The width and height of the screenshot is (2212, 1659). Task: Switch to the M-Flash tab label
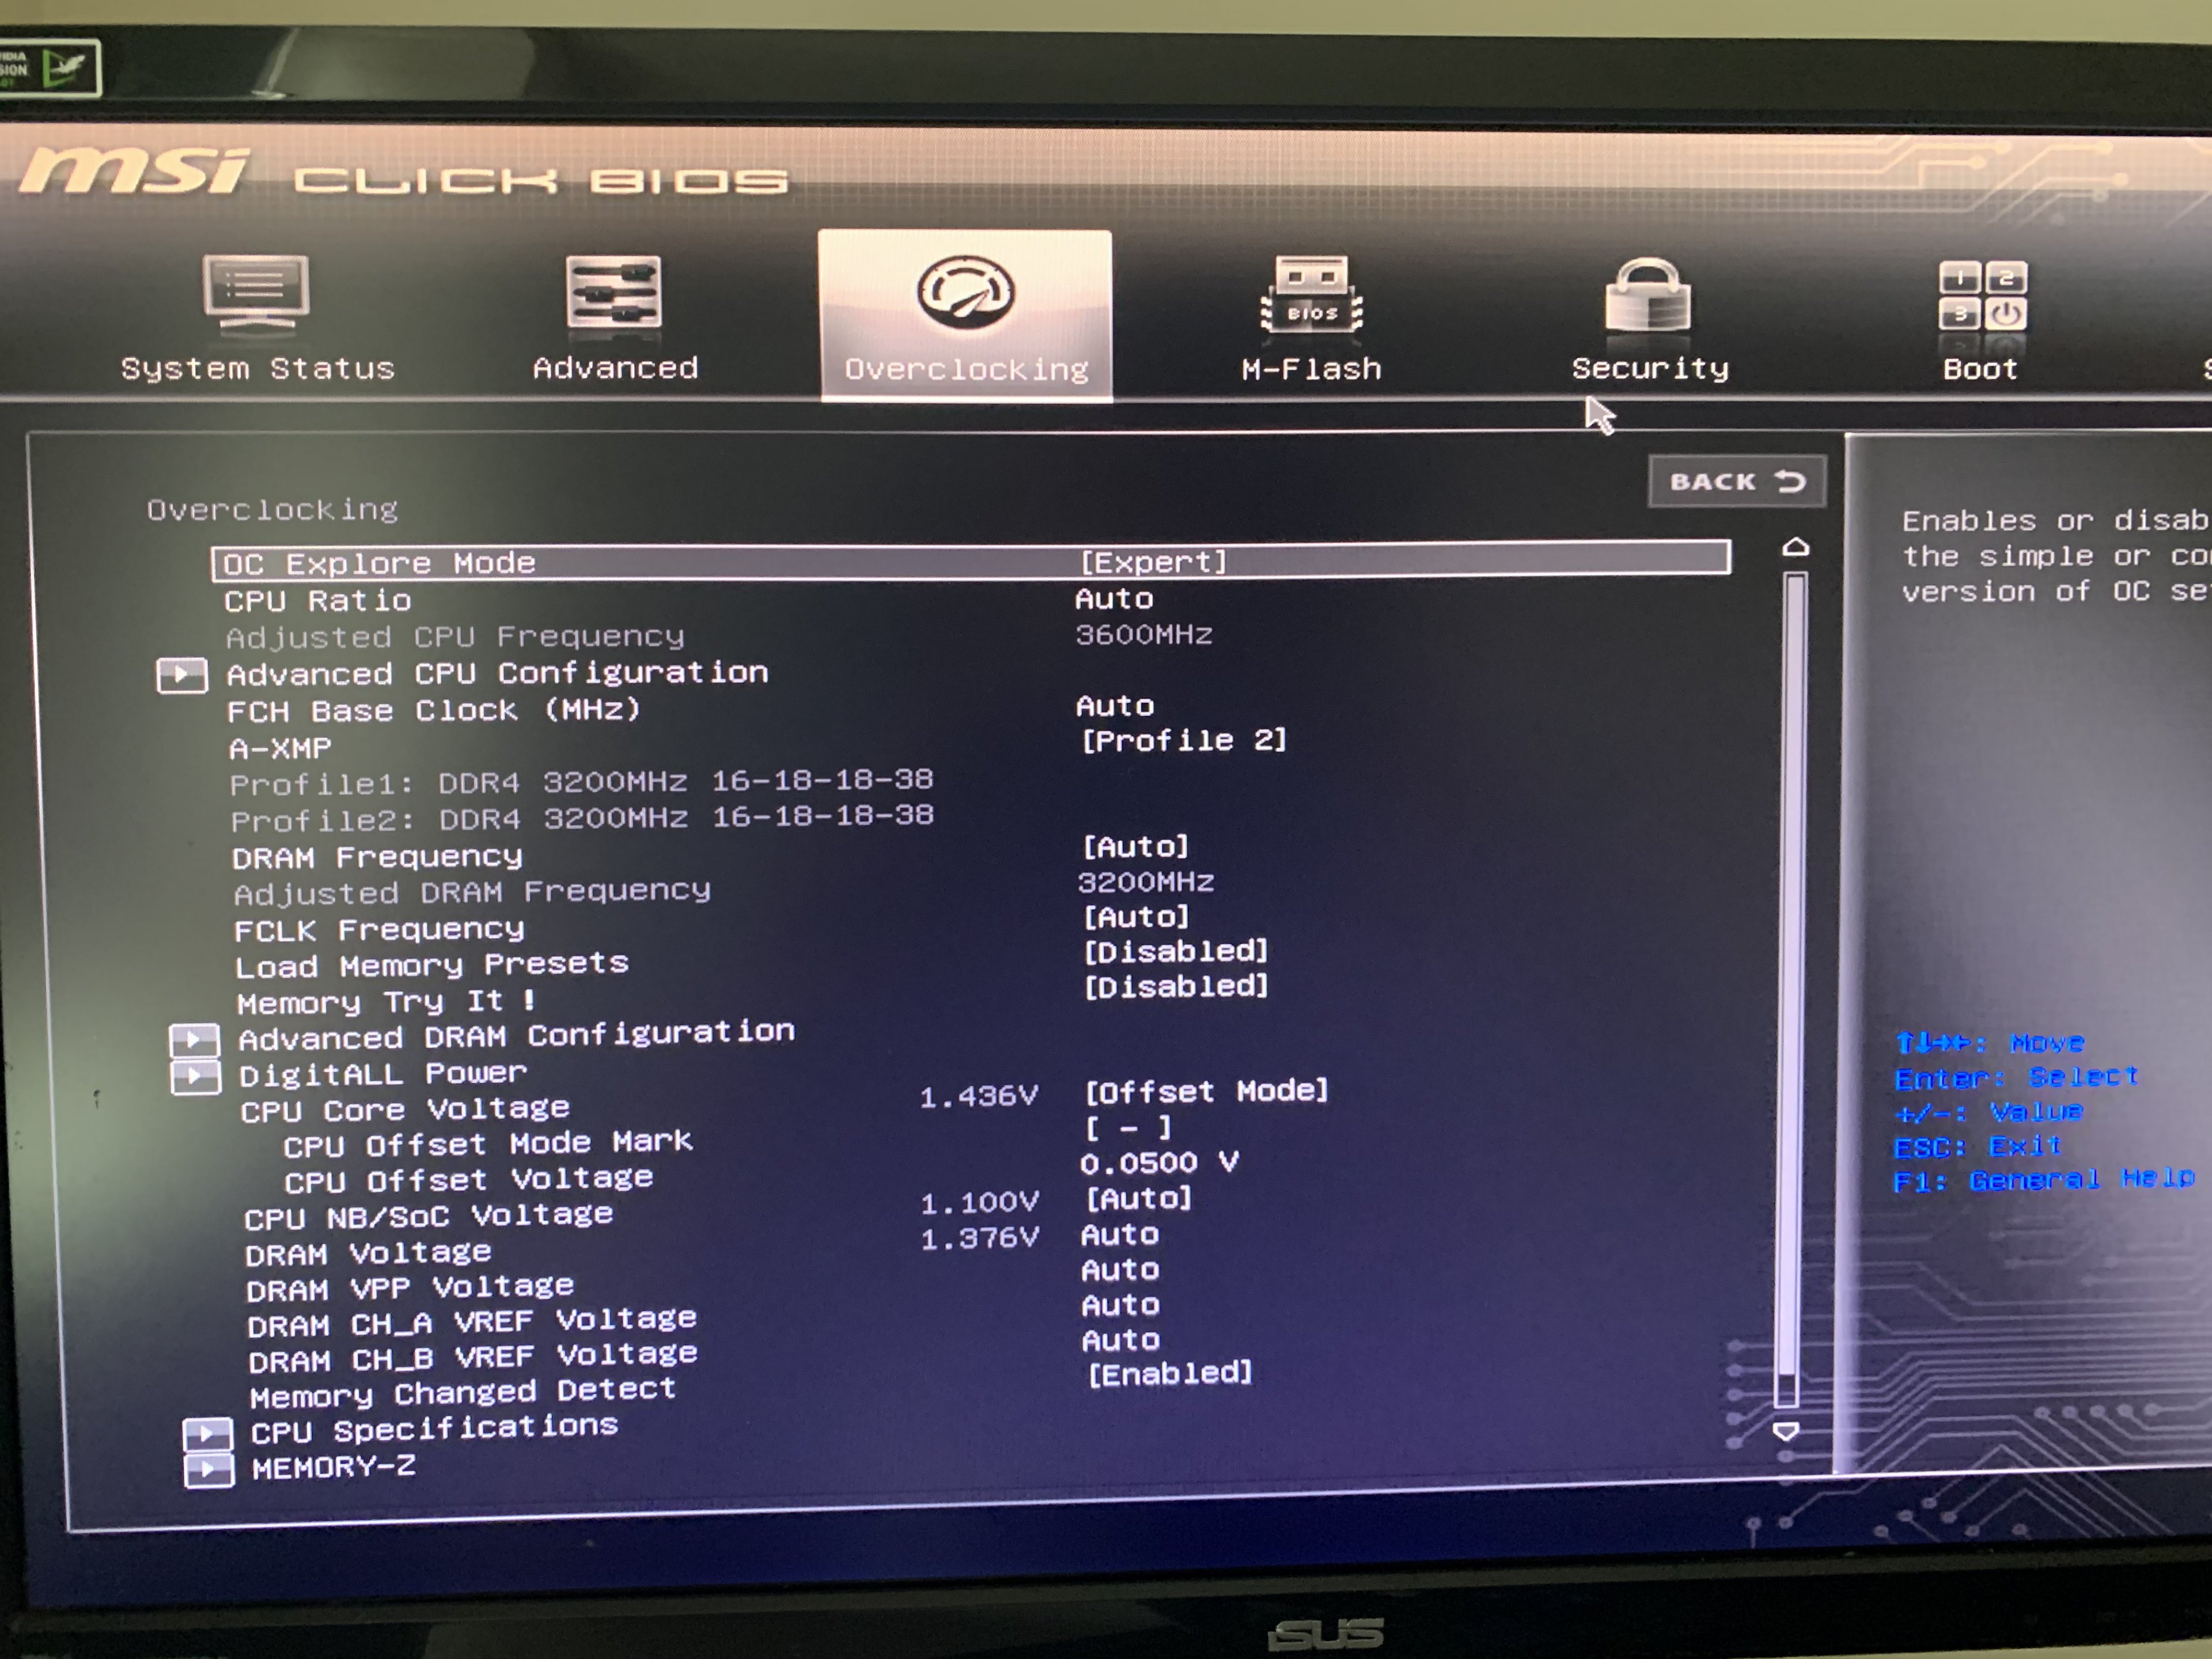(1311, 370)
